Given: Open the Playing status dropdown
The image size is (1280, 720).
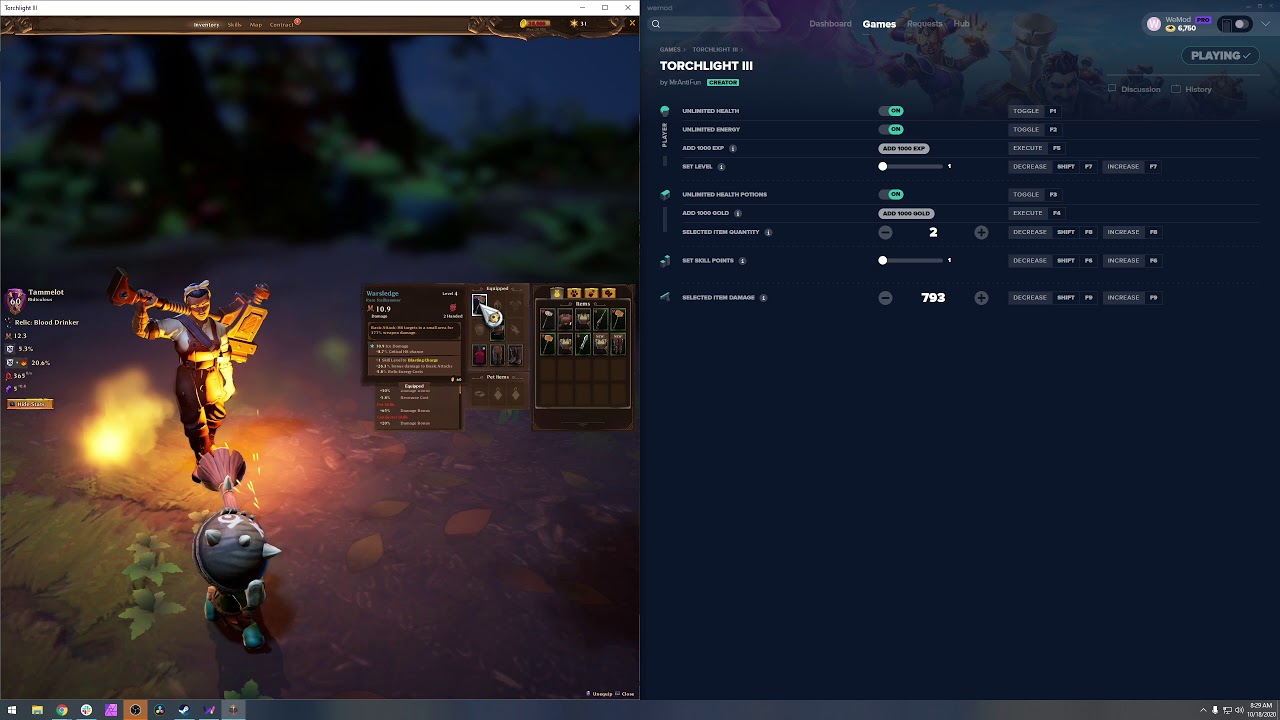Looking at the screenshot, I should pyautogui.click(x=1220, y=56).
